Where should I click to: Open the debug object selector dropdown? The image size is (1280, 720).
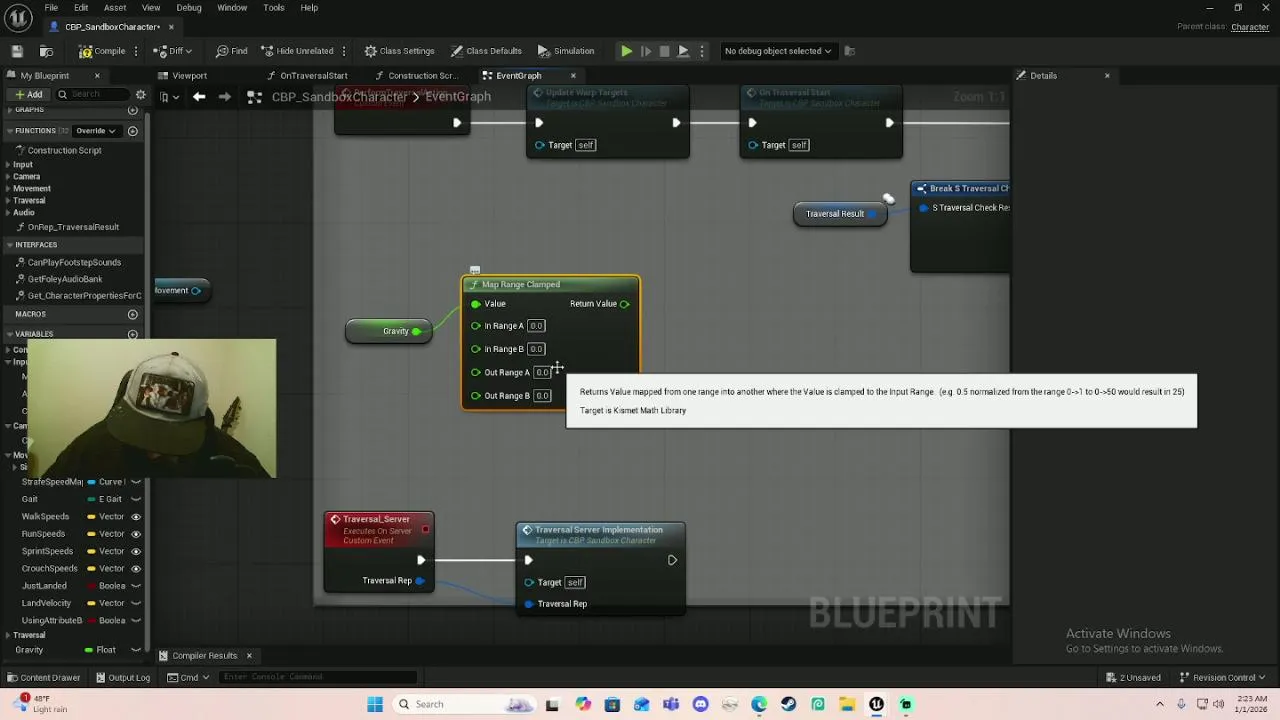click(778, 51)
